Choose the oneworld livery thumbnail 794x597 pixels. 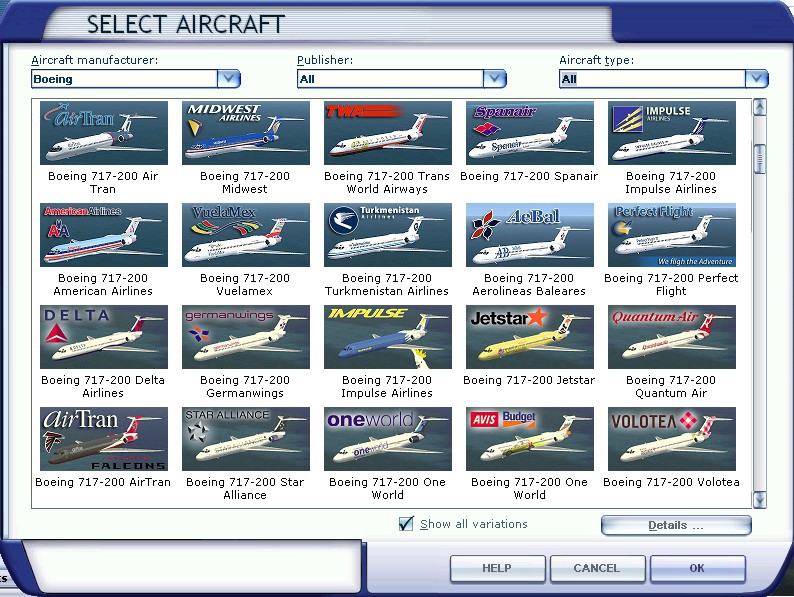click(x=388, y=439)
